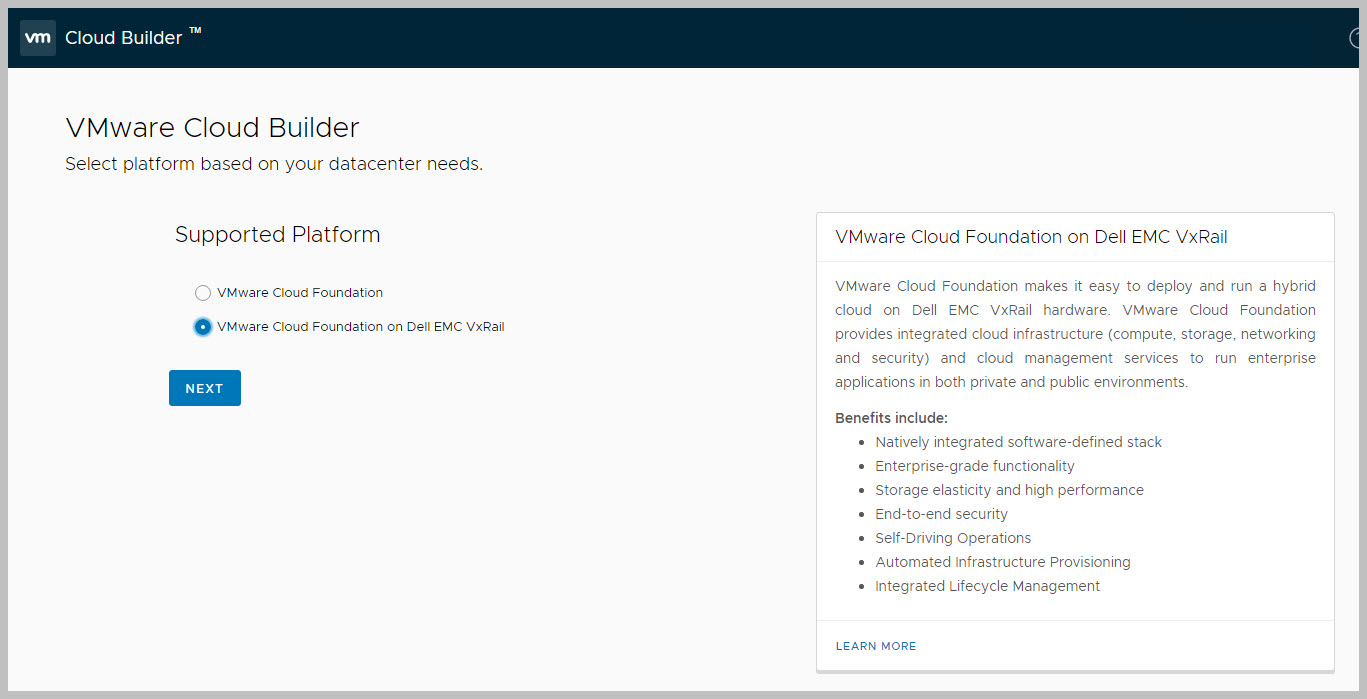
Task: Click "End-to-end security" bullet item
Action: click(941, 514)
